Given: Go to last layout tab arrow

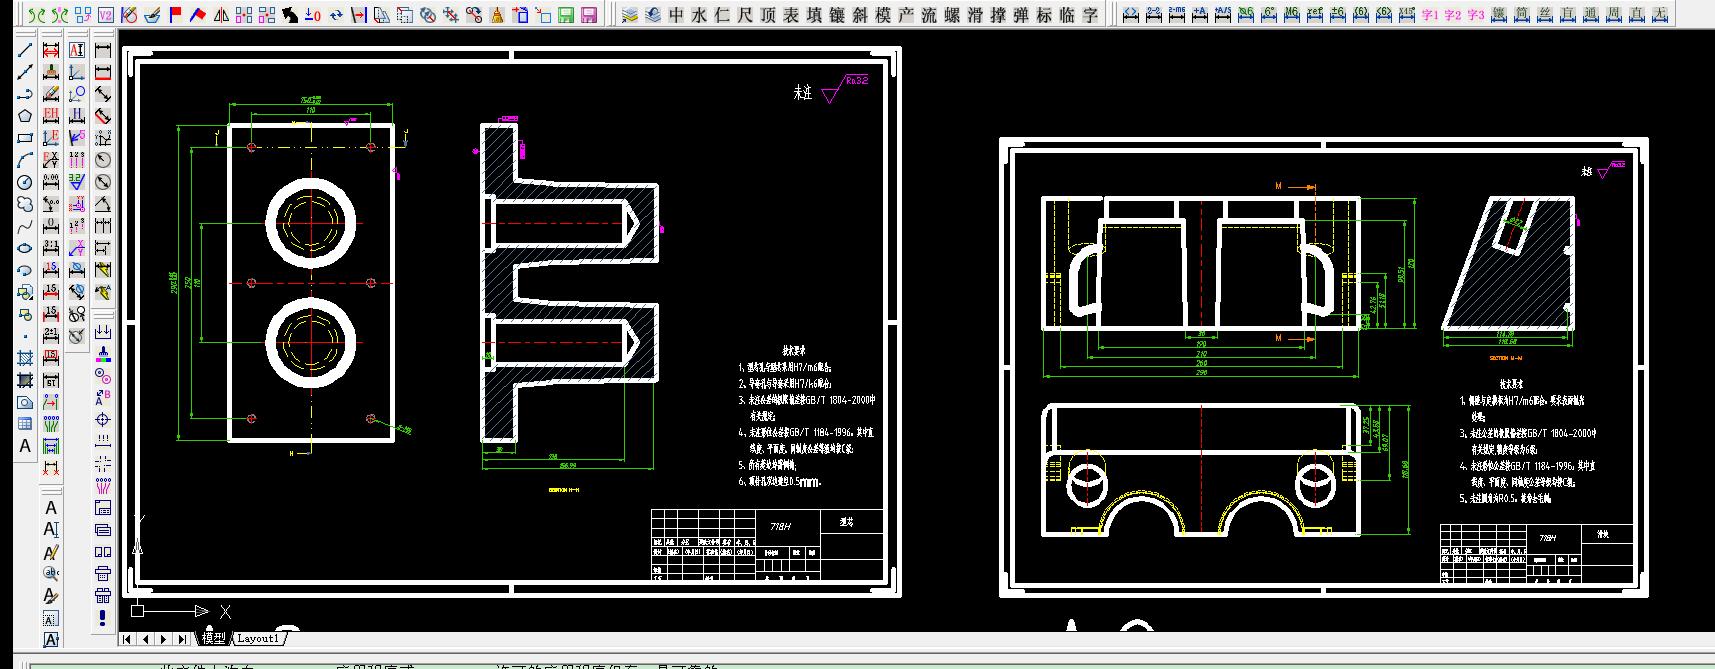Looking at the screenshot, I should point(181,638).
